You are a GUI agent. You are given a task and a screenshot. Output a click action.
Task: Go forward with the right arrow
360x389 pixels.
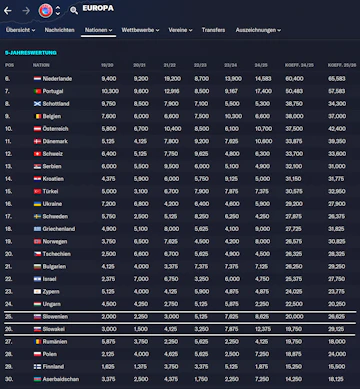click(x=26, y=11)
